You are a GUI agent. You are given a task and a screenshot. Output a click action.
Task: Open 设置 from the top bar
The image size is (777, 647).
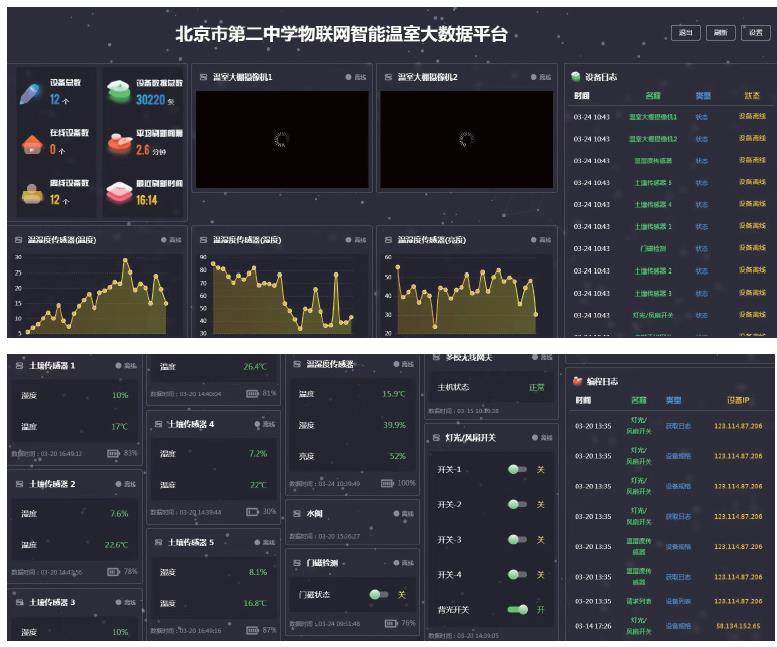[755, 33]
